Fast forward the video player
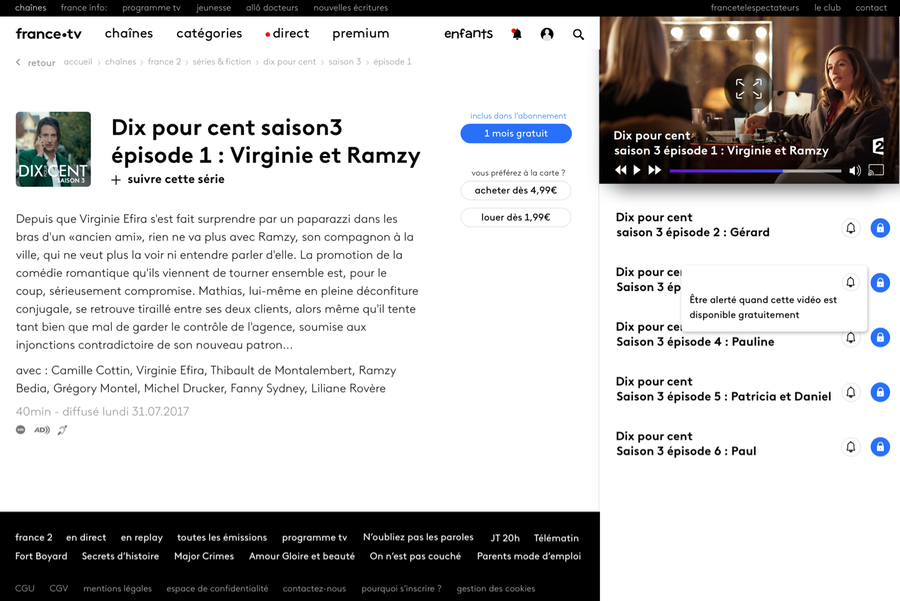The width and height of the screenshot is (900, 601). click(x=655, y=171)
